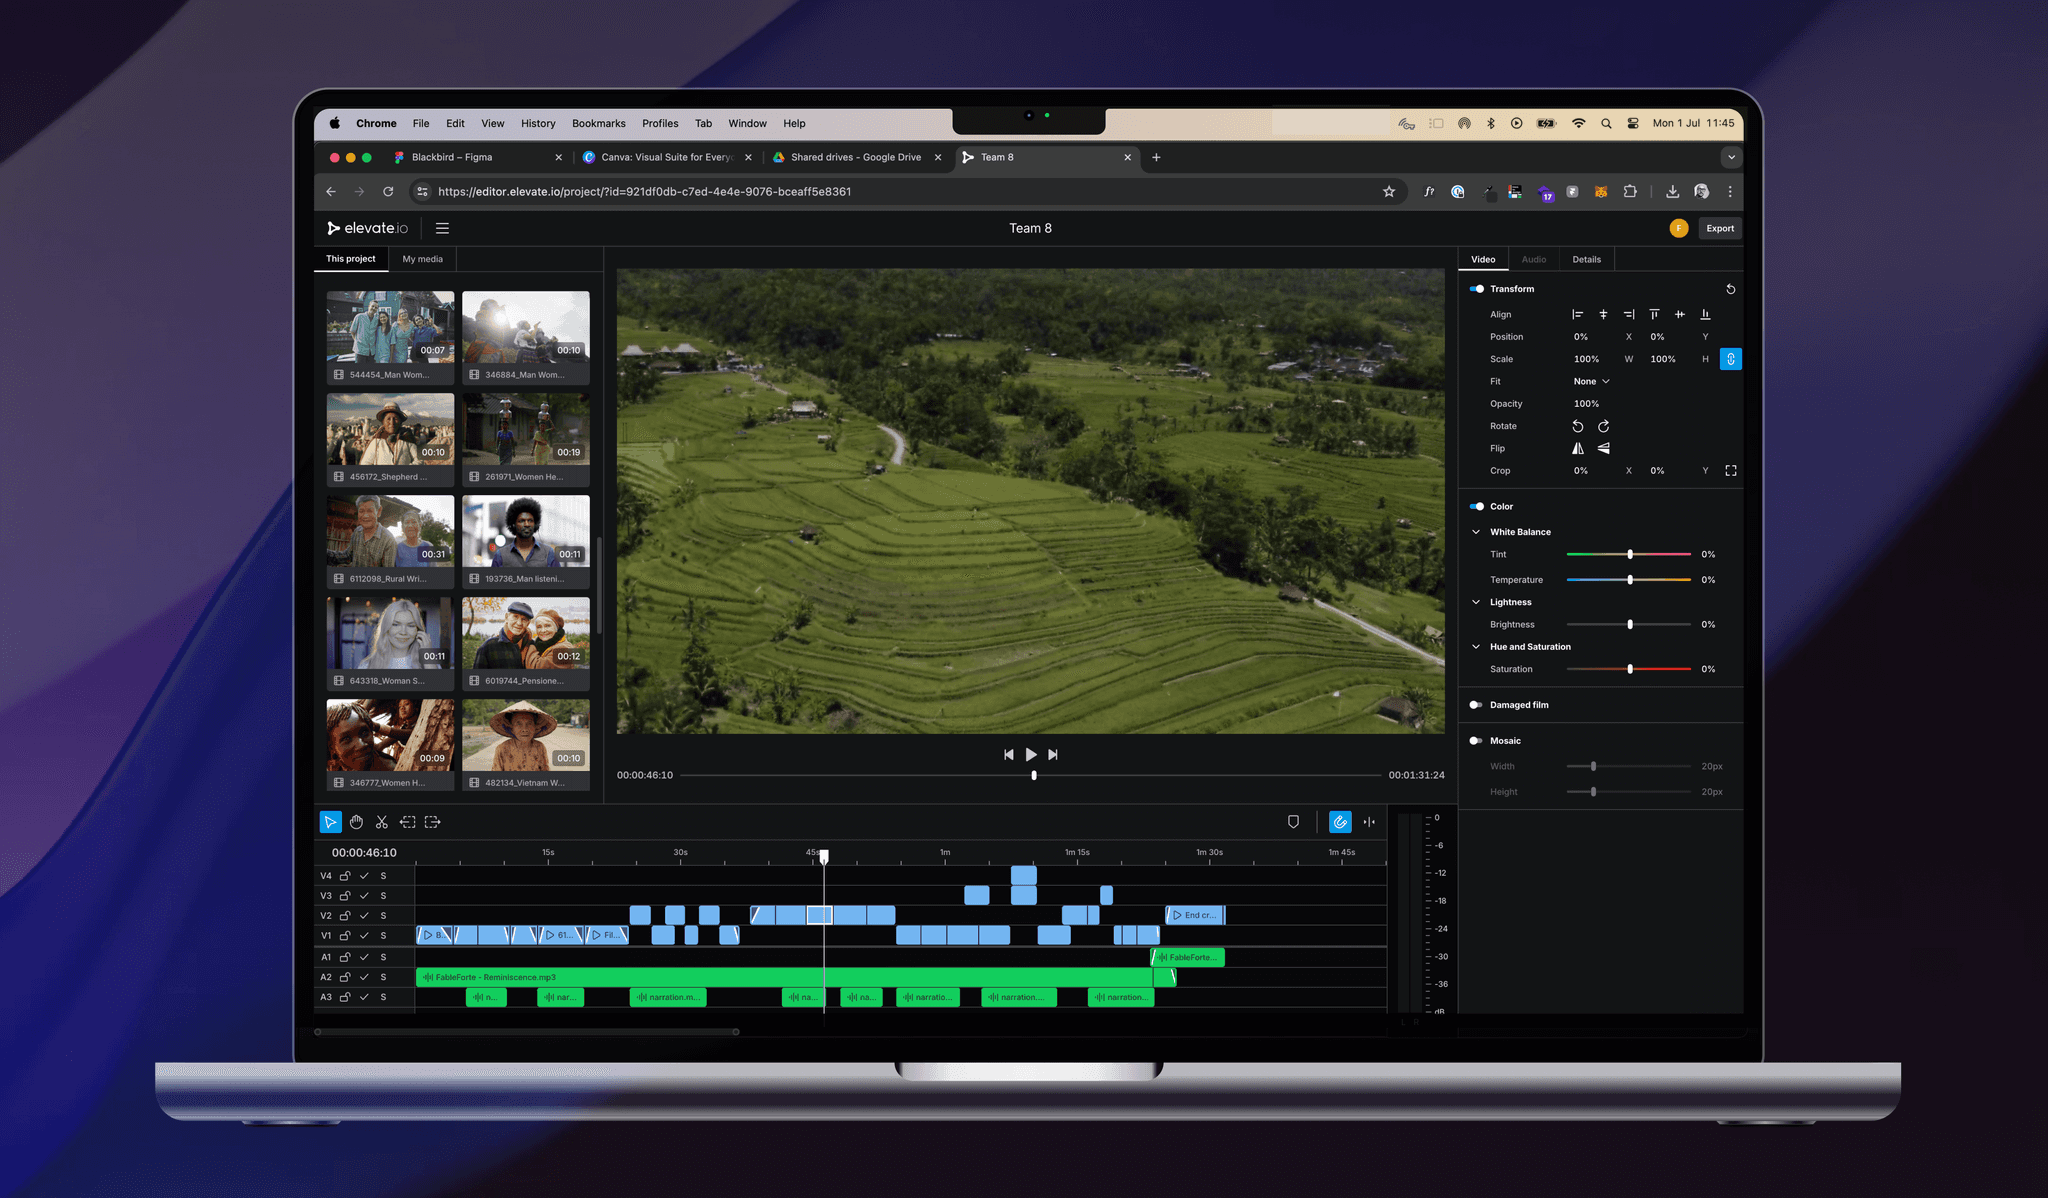The width and height of the screenshot is (2048, 1198).
Task: Reset the Transform settings with the reset icon
Action: 1731,289
